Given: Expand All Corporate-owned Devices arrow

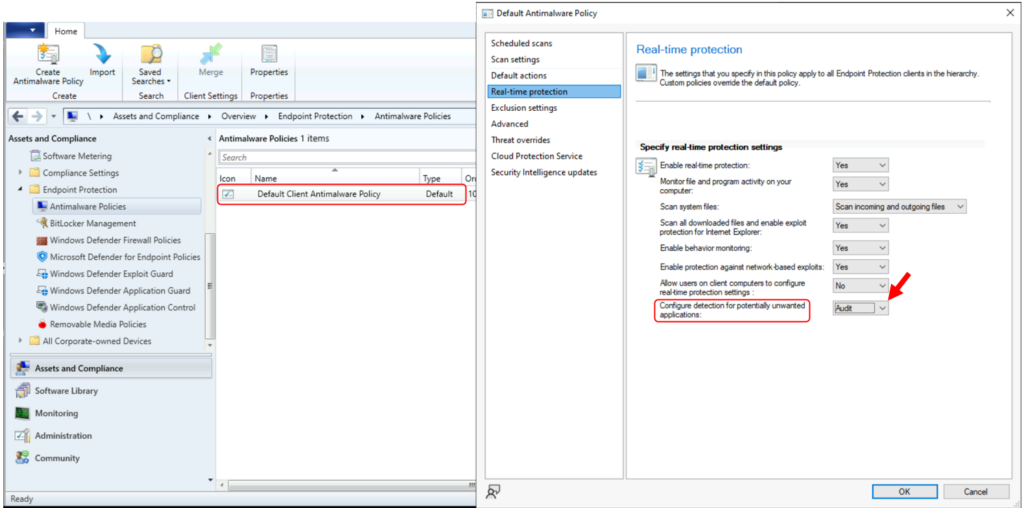Looking at the screenshot, I should click(22, 341).
